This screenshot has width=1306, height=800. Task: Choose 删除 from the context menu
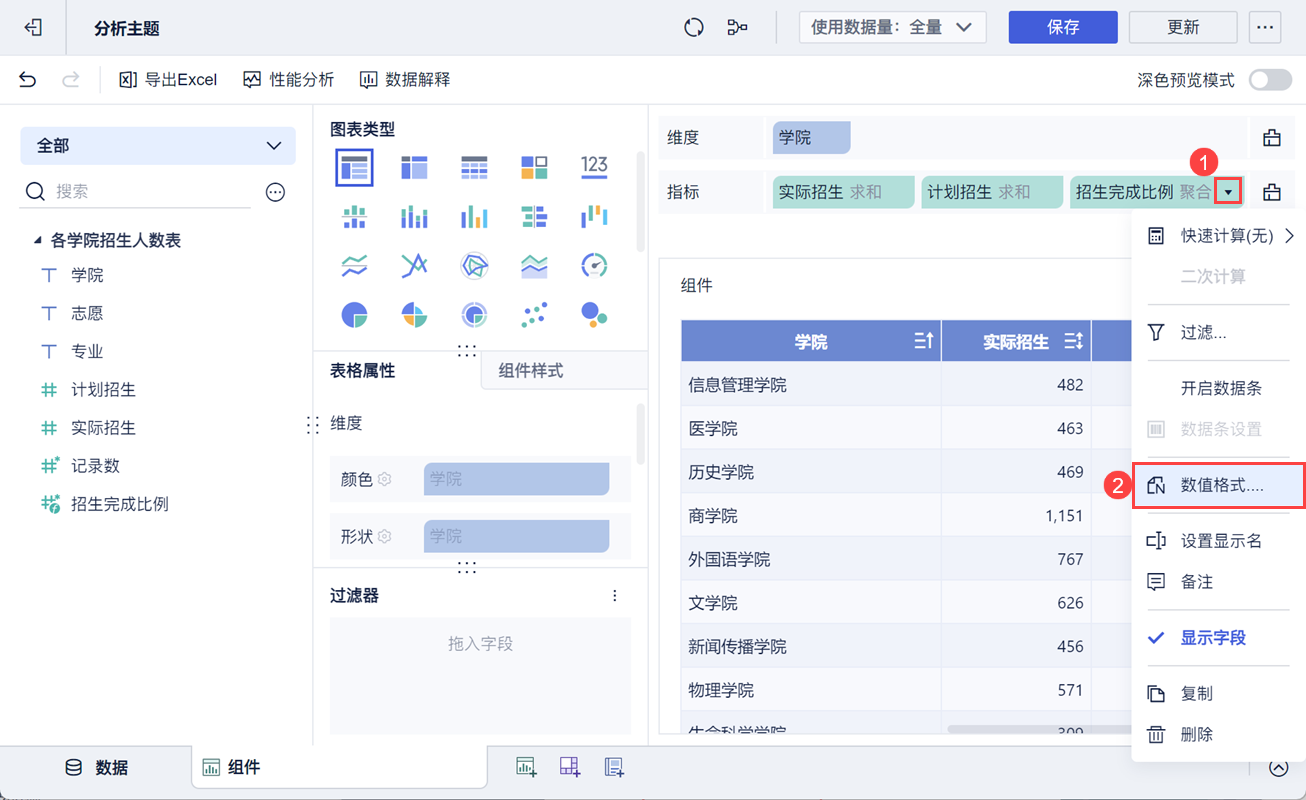pos(1219,735)
